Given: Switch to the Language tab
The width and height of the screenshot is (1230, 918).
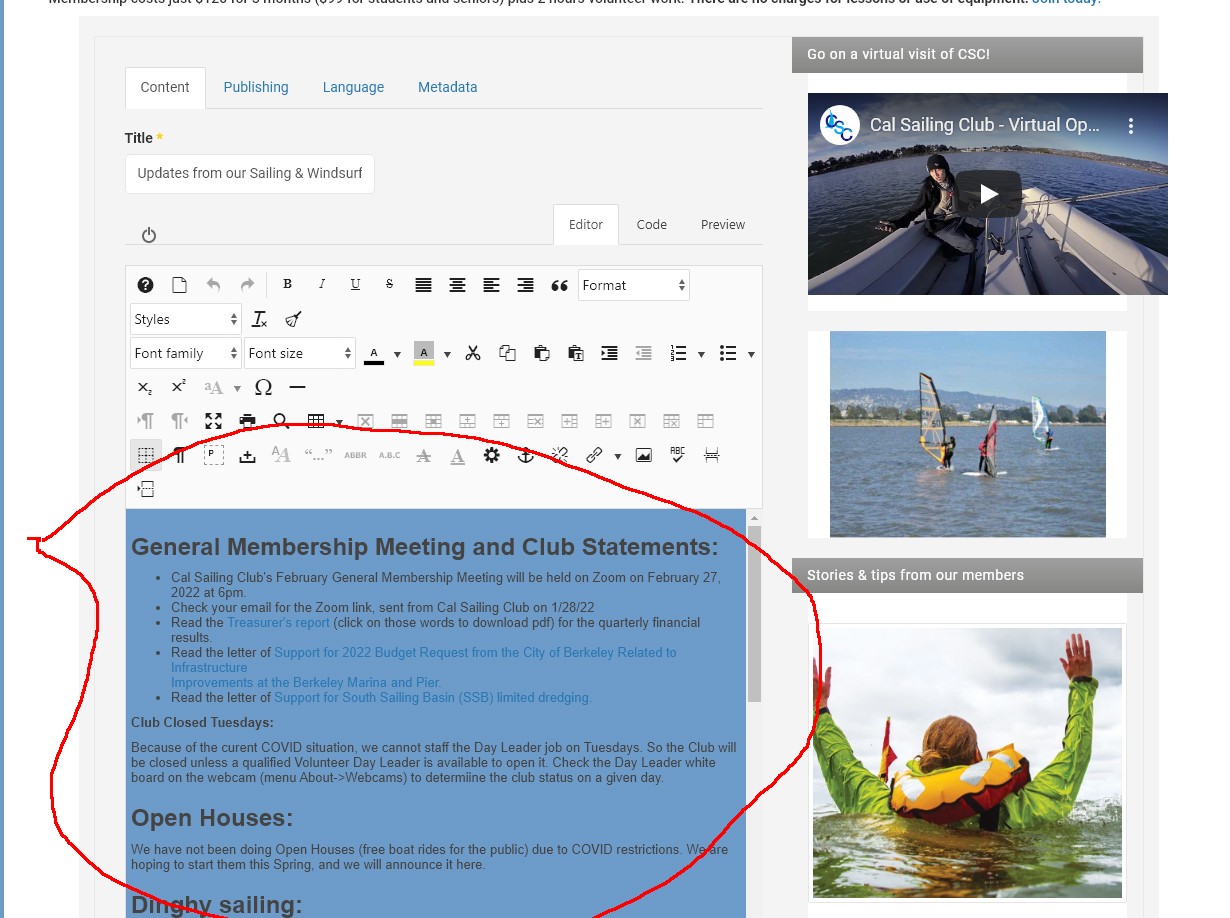Looking at the screenshot, I should click(353, 87).
